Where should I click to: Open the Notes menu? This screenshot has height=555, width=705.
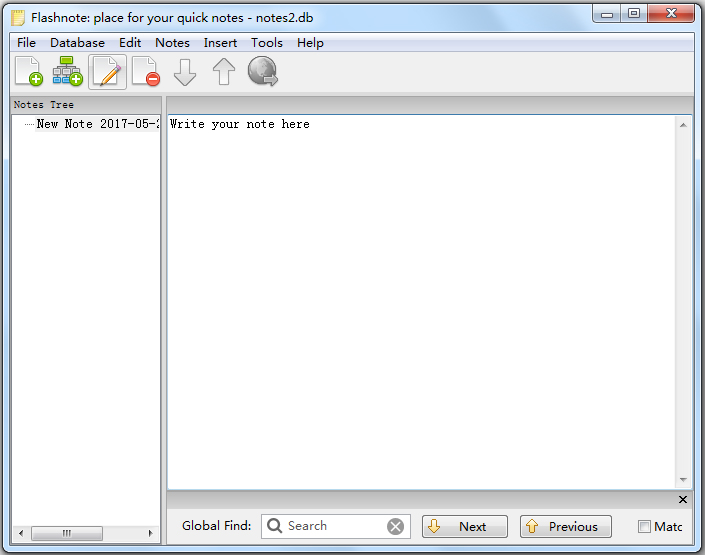pyautogui.click(x=172, y=43)
